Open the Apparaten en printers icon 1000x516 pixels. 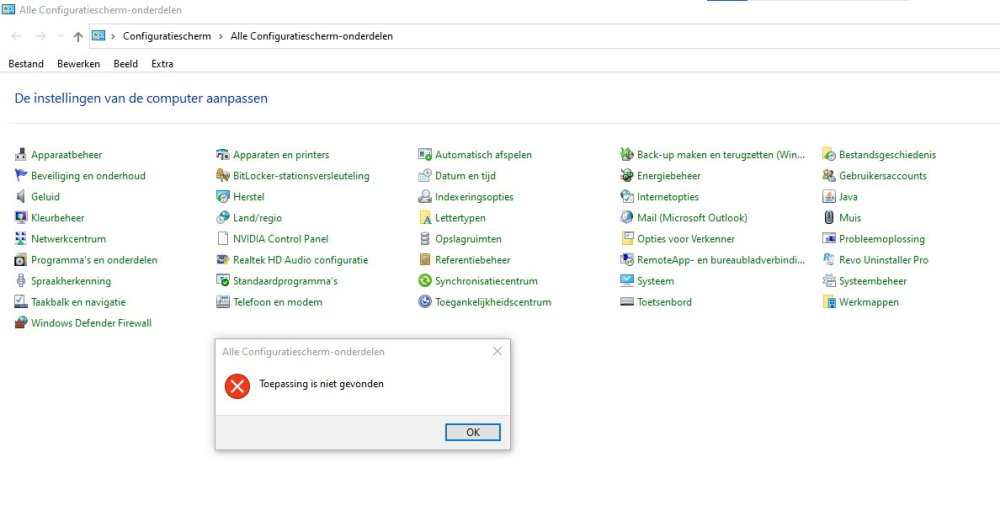click(223, 154)
